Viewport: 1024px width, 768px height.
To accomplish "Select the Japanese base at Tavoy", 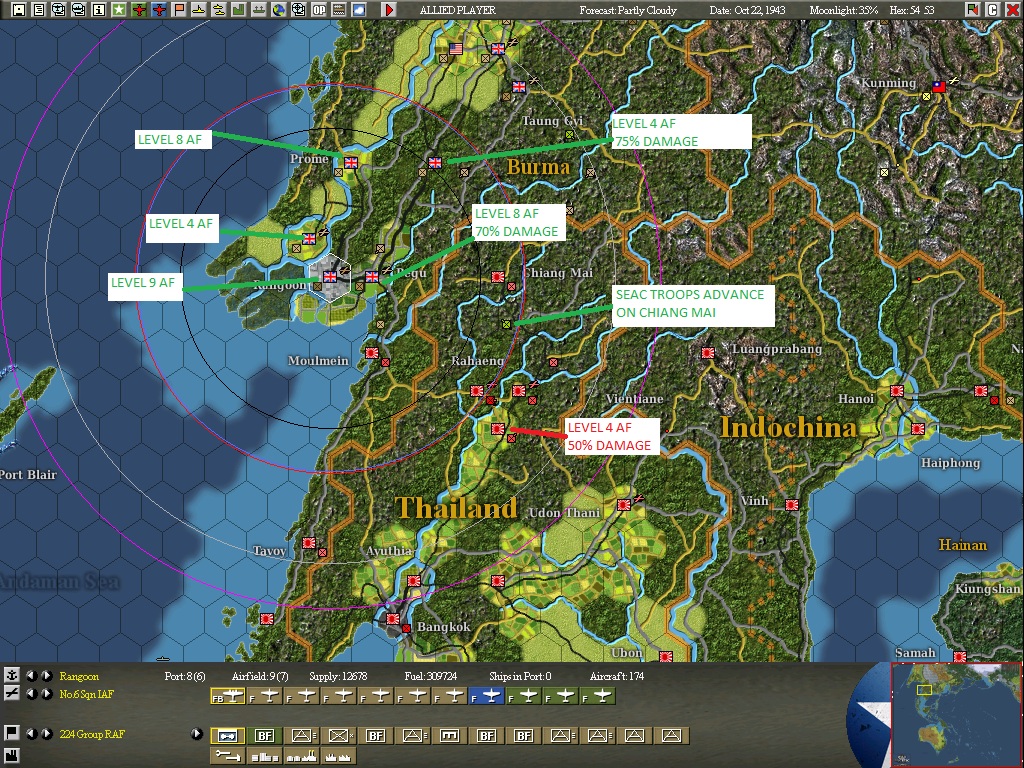I will pyautogui.click(x=309, y=543).
